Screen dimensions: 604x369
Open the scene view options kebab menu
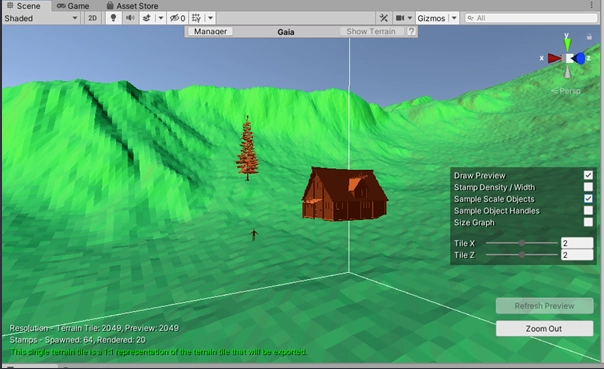pos(591,5)
